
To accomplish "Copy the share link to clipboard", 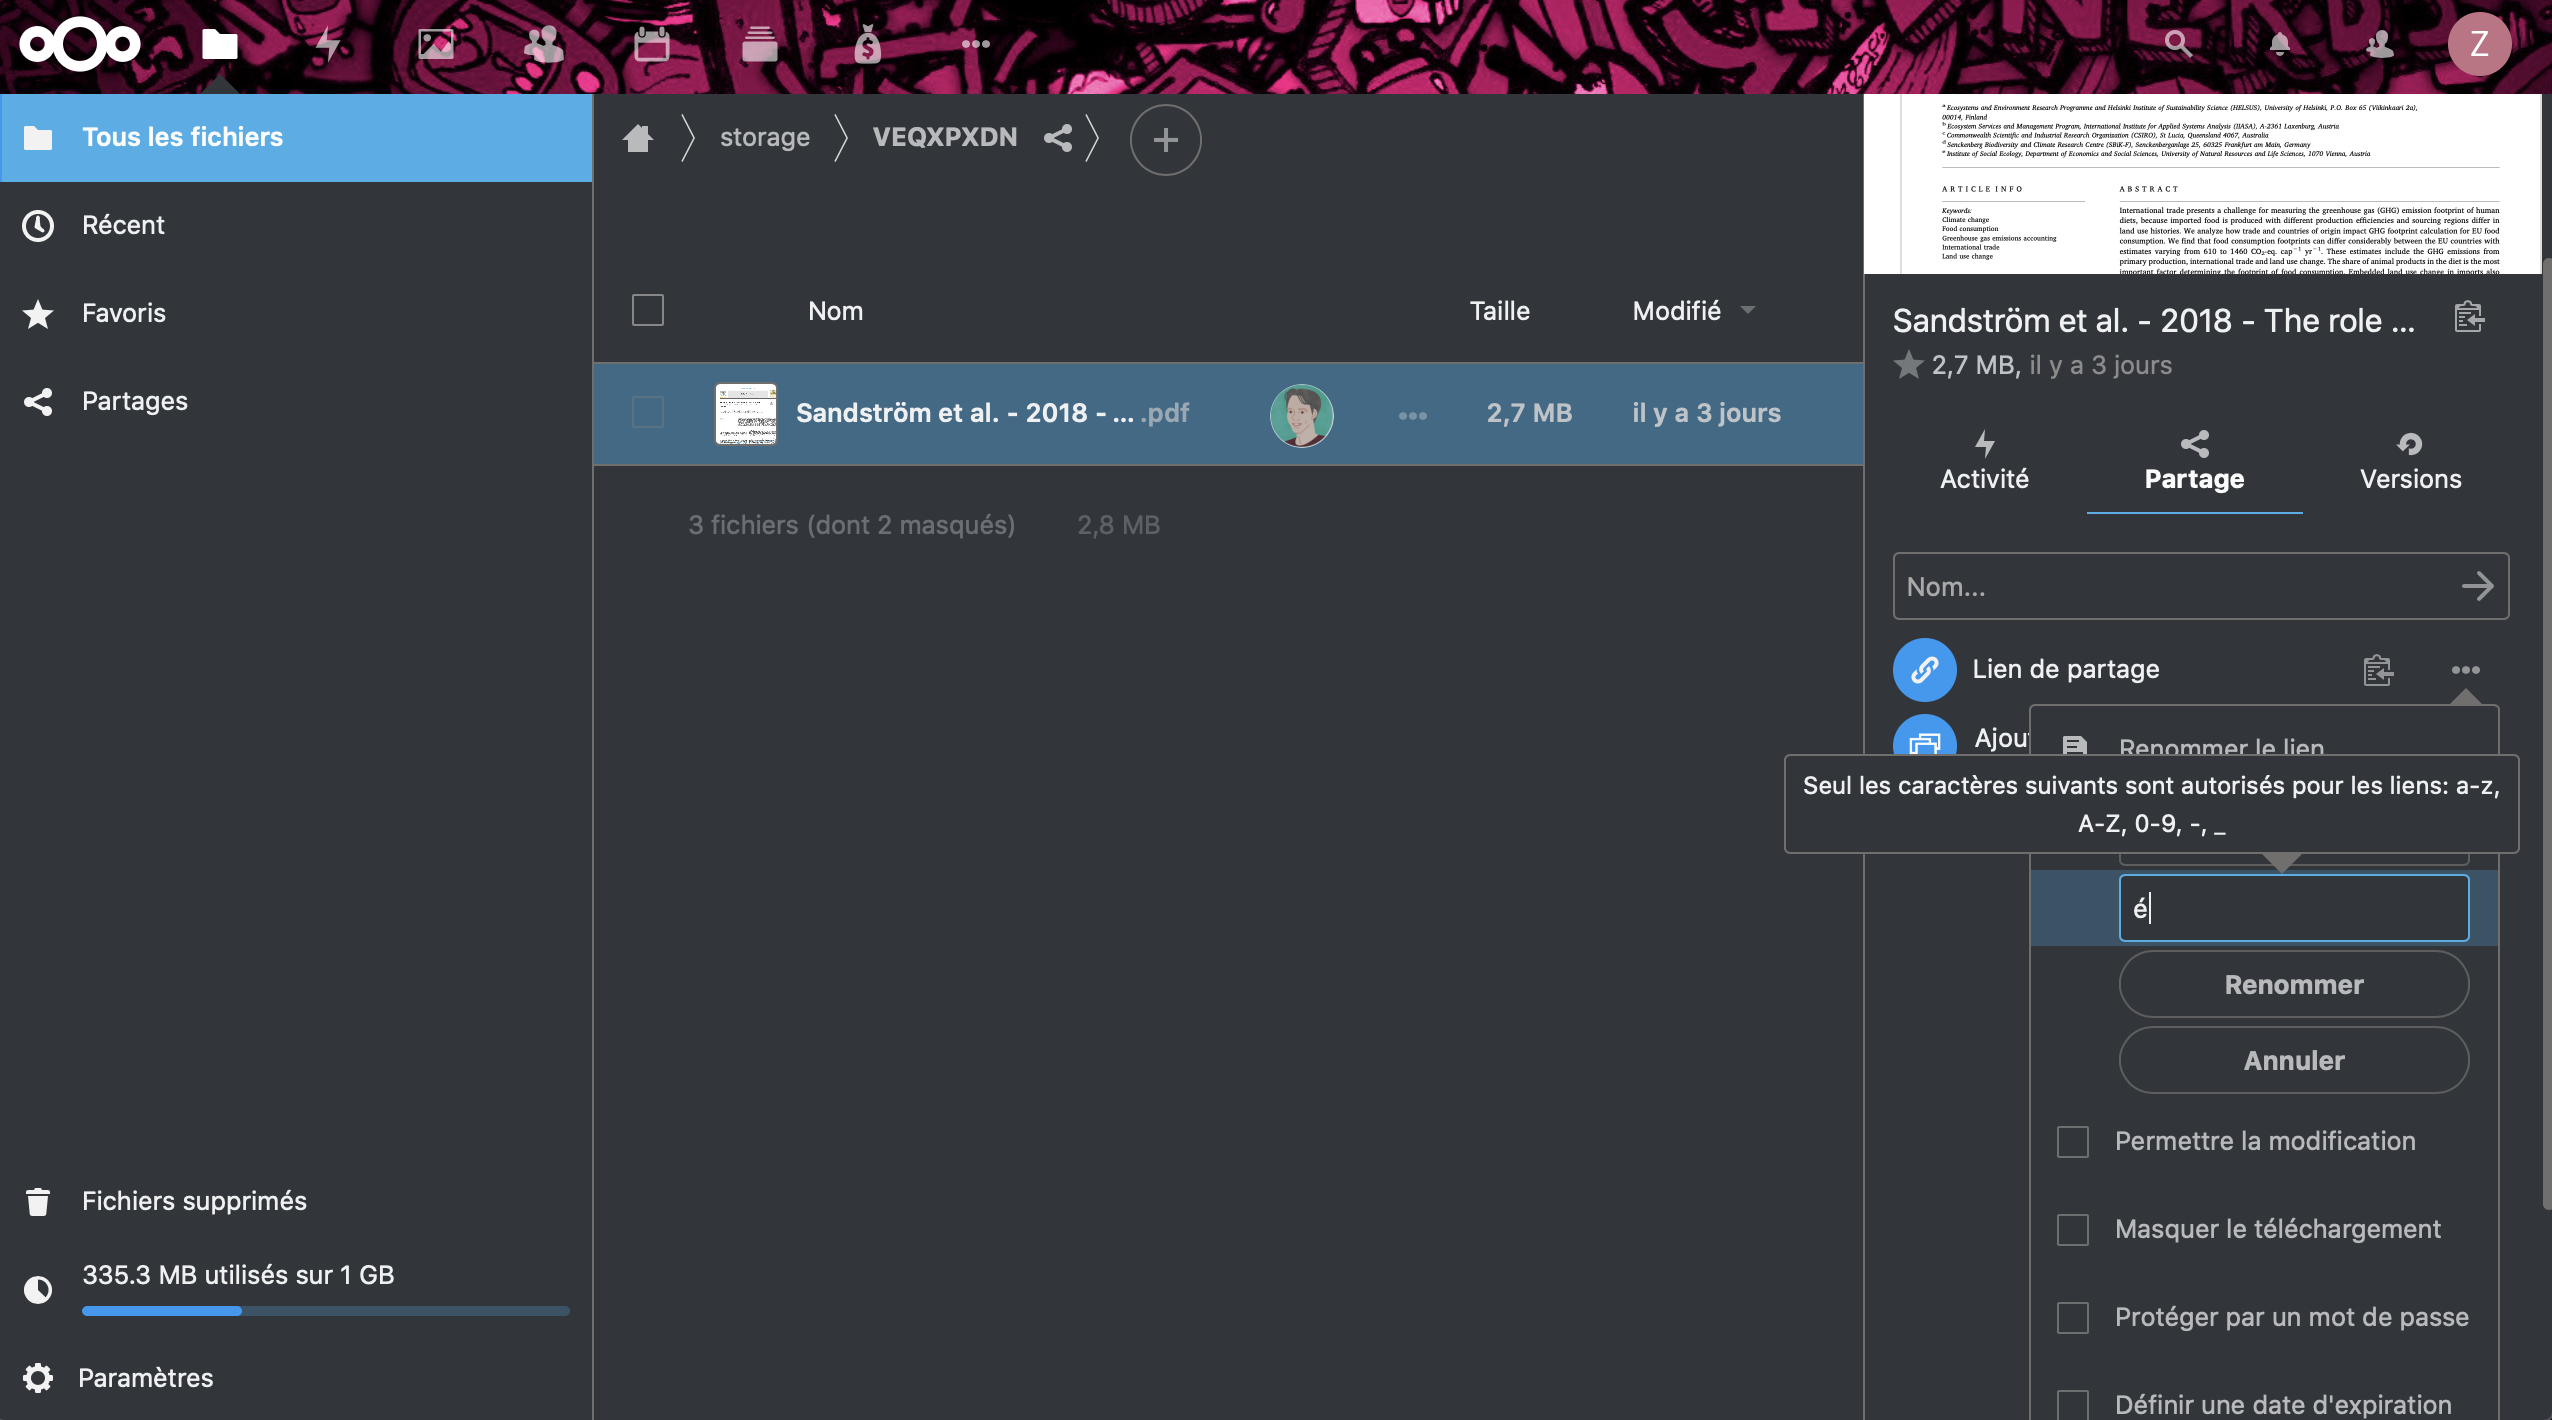I will pos(2378,670).
